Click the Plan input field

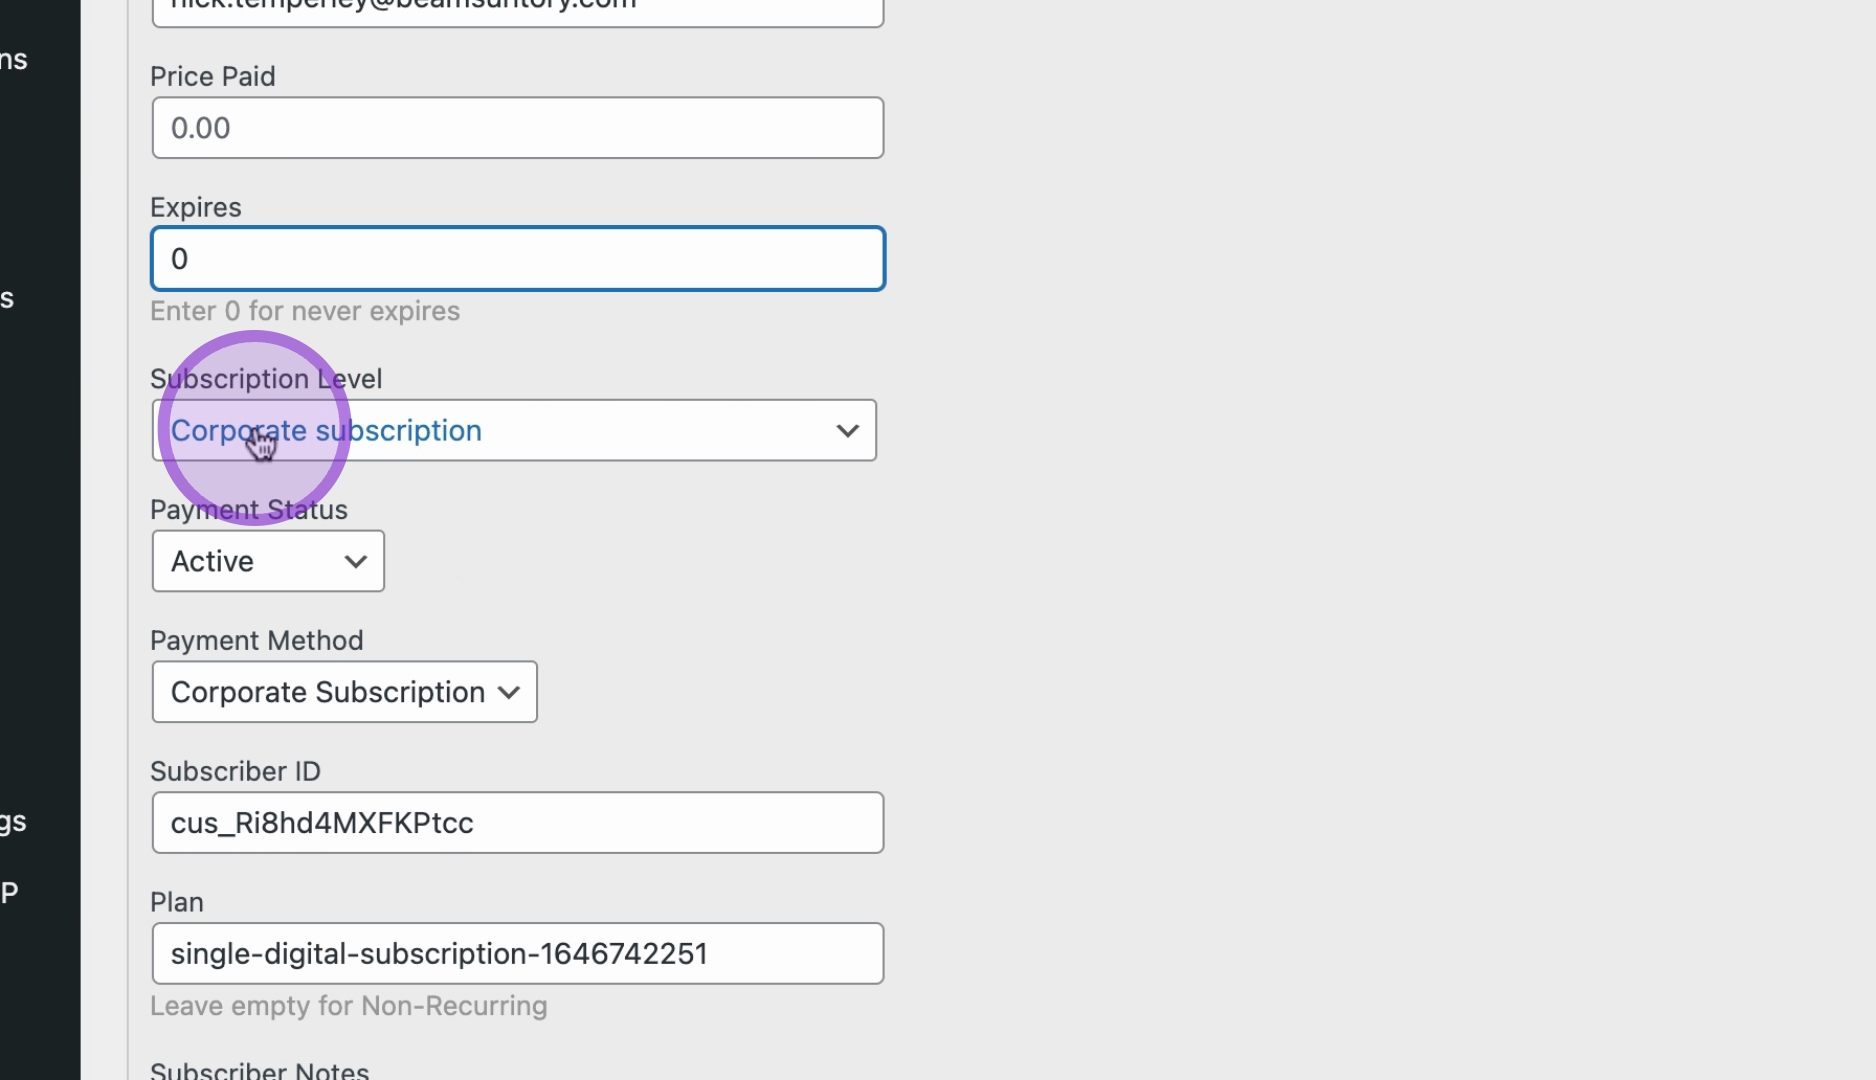click(x=518, y=954)
